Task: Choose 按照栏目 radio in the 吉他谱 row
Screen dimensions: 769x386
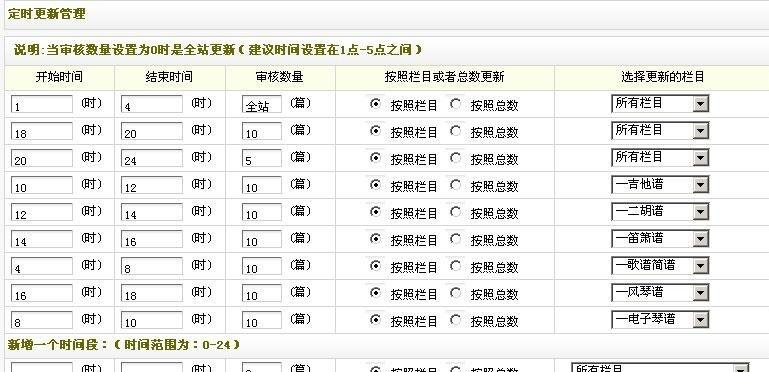Action: pyautogui.click(x=375, y=184)
